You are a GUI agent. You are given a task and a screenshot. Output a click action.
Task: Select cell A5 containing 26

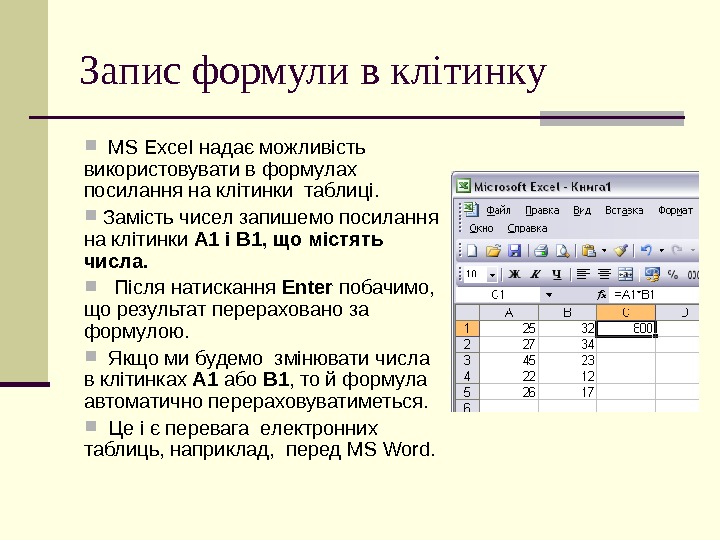[509, 392]
